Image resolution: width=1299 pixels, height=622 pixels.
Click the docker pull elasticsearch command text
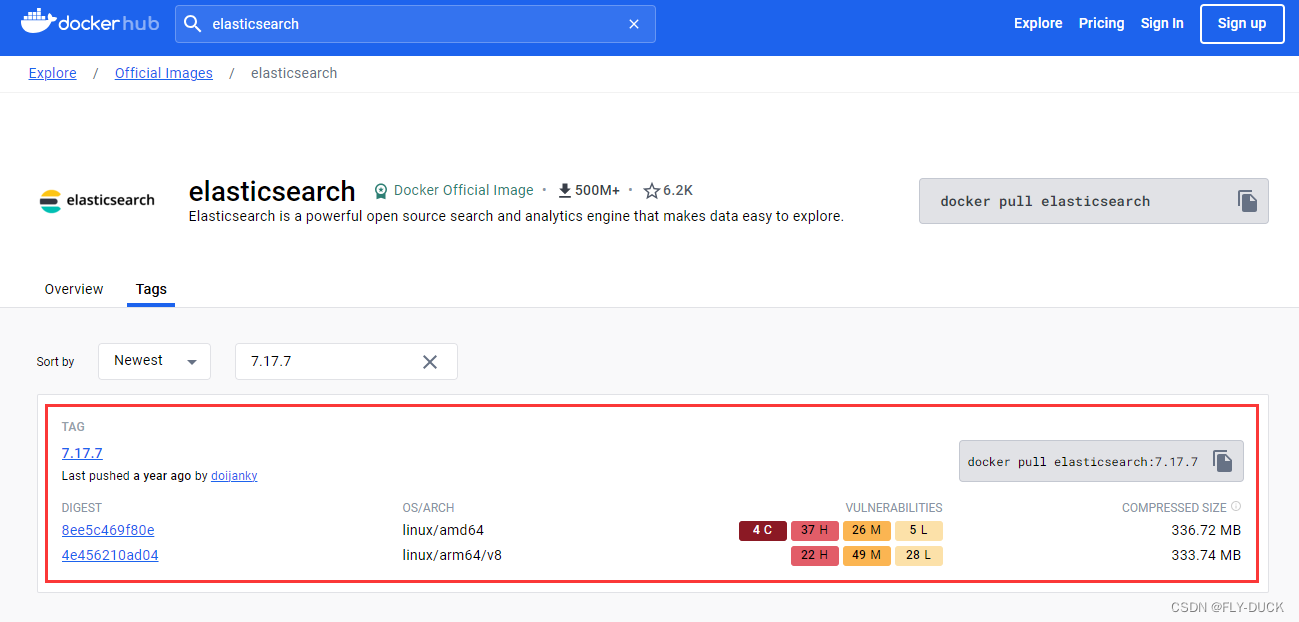coord(1045,201)
